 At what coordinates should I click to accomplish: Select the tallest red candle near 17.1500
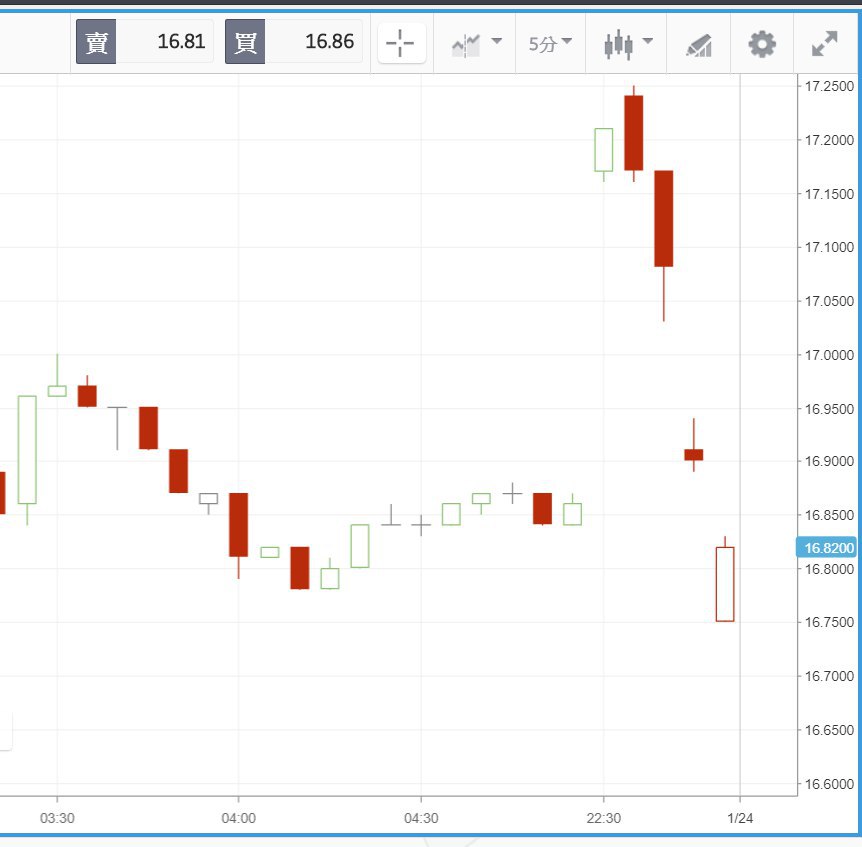tap(664, 218)
